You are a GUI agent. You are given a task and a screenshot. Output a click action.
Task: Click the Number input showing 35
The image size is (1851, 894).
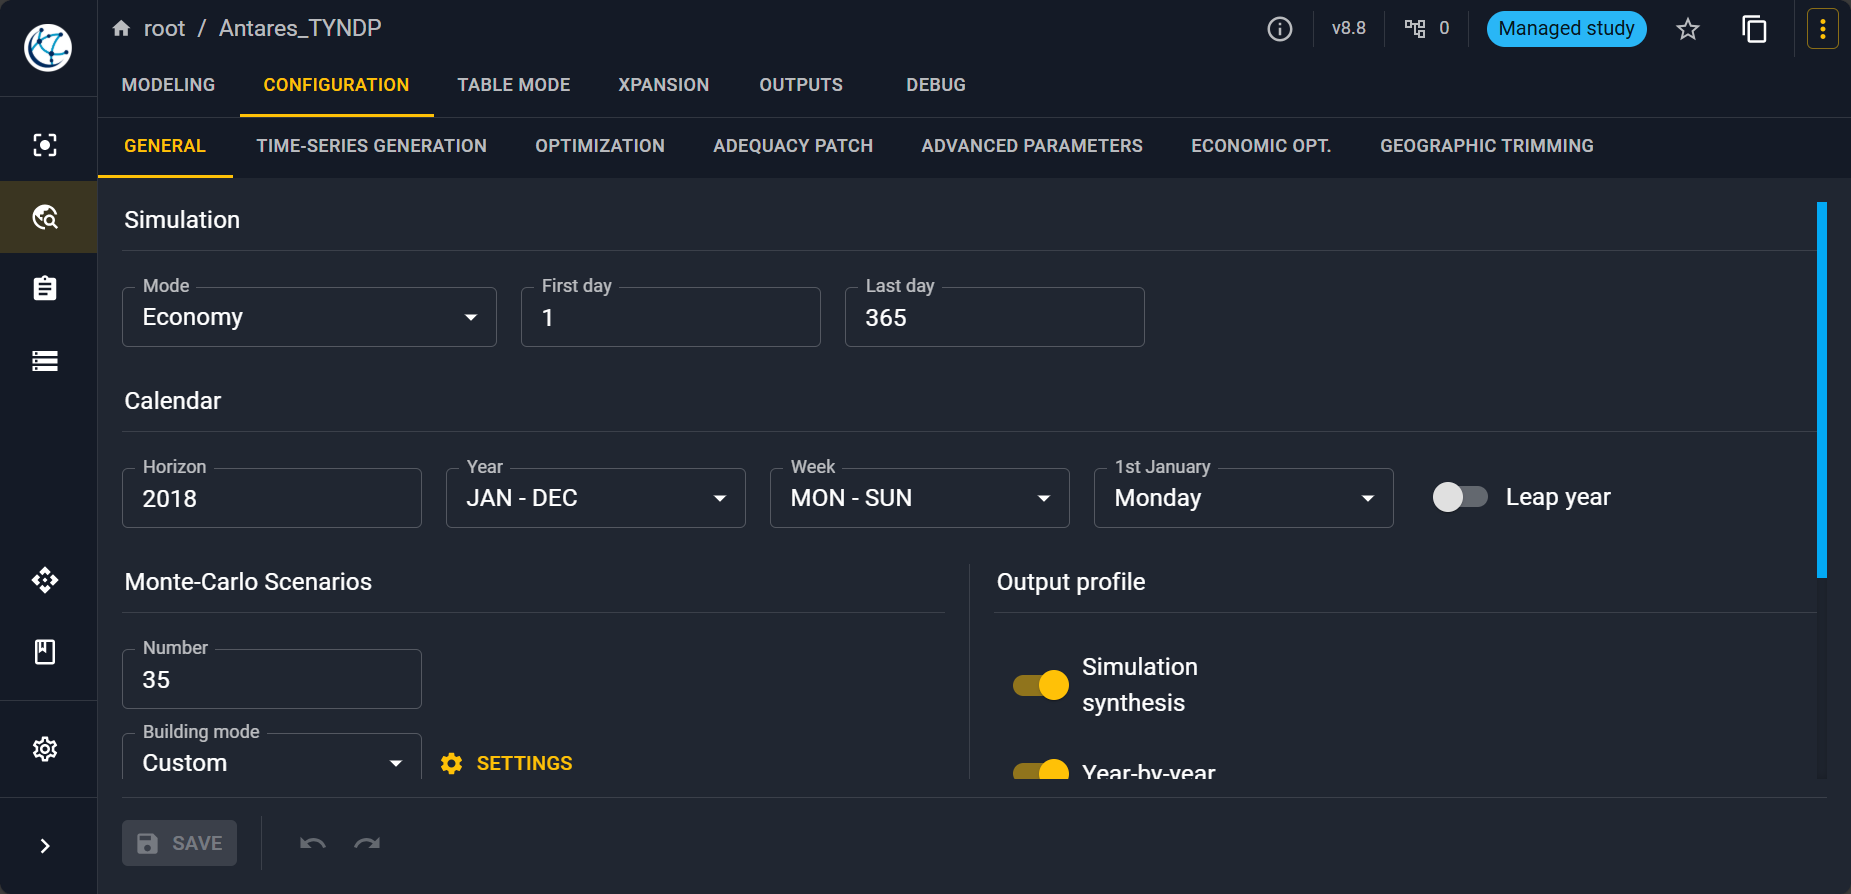(x=272, y=679)
